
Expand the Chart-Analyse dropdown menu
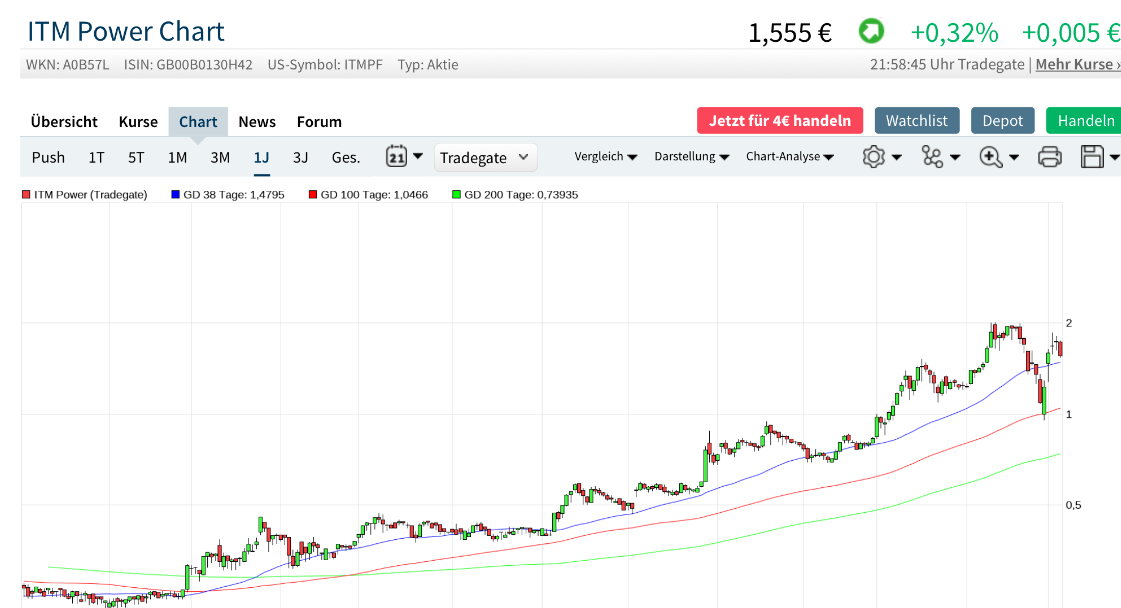click(789, 157)
